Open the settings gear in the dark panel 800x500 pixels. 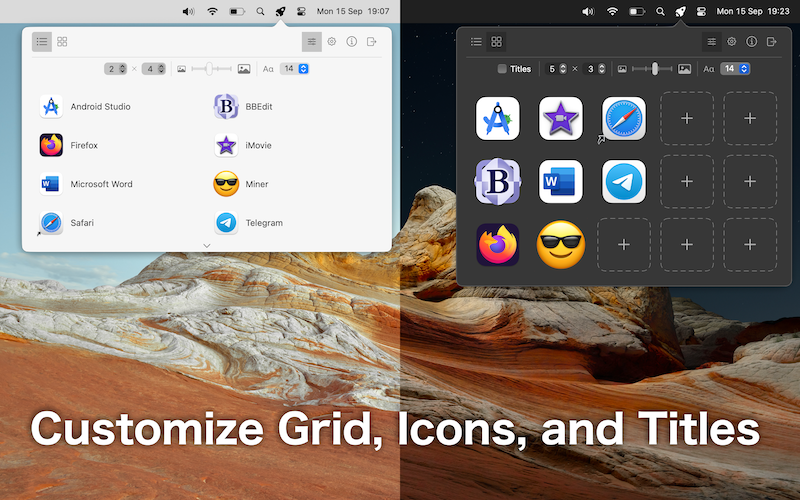pos(732,42)
